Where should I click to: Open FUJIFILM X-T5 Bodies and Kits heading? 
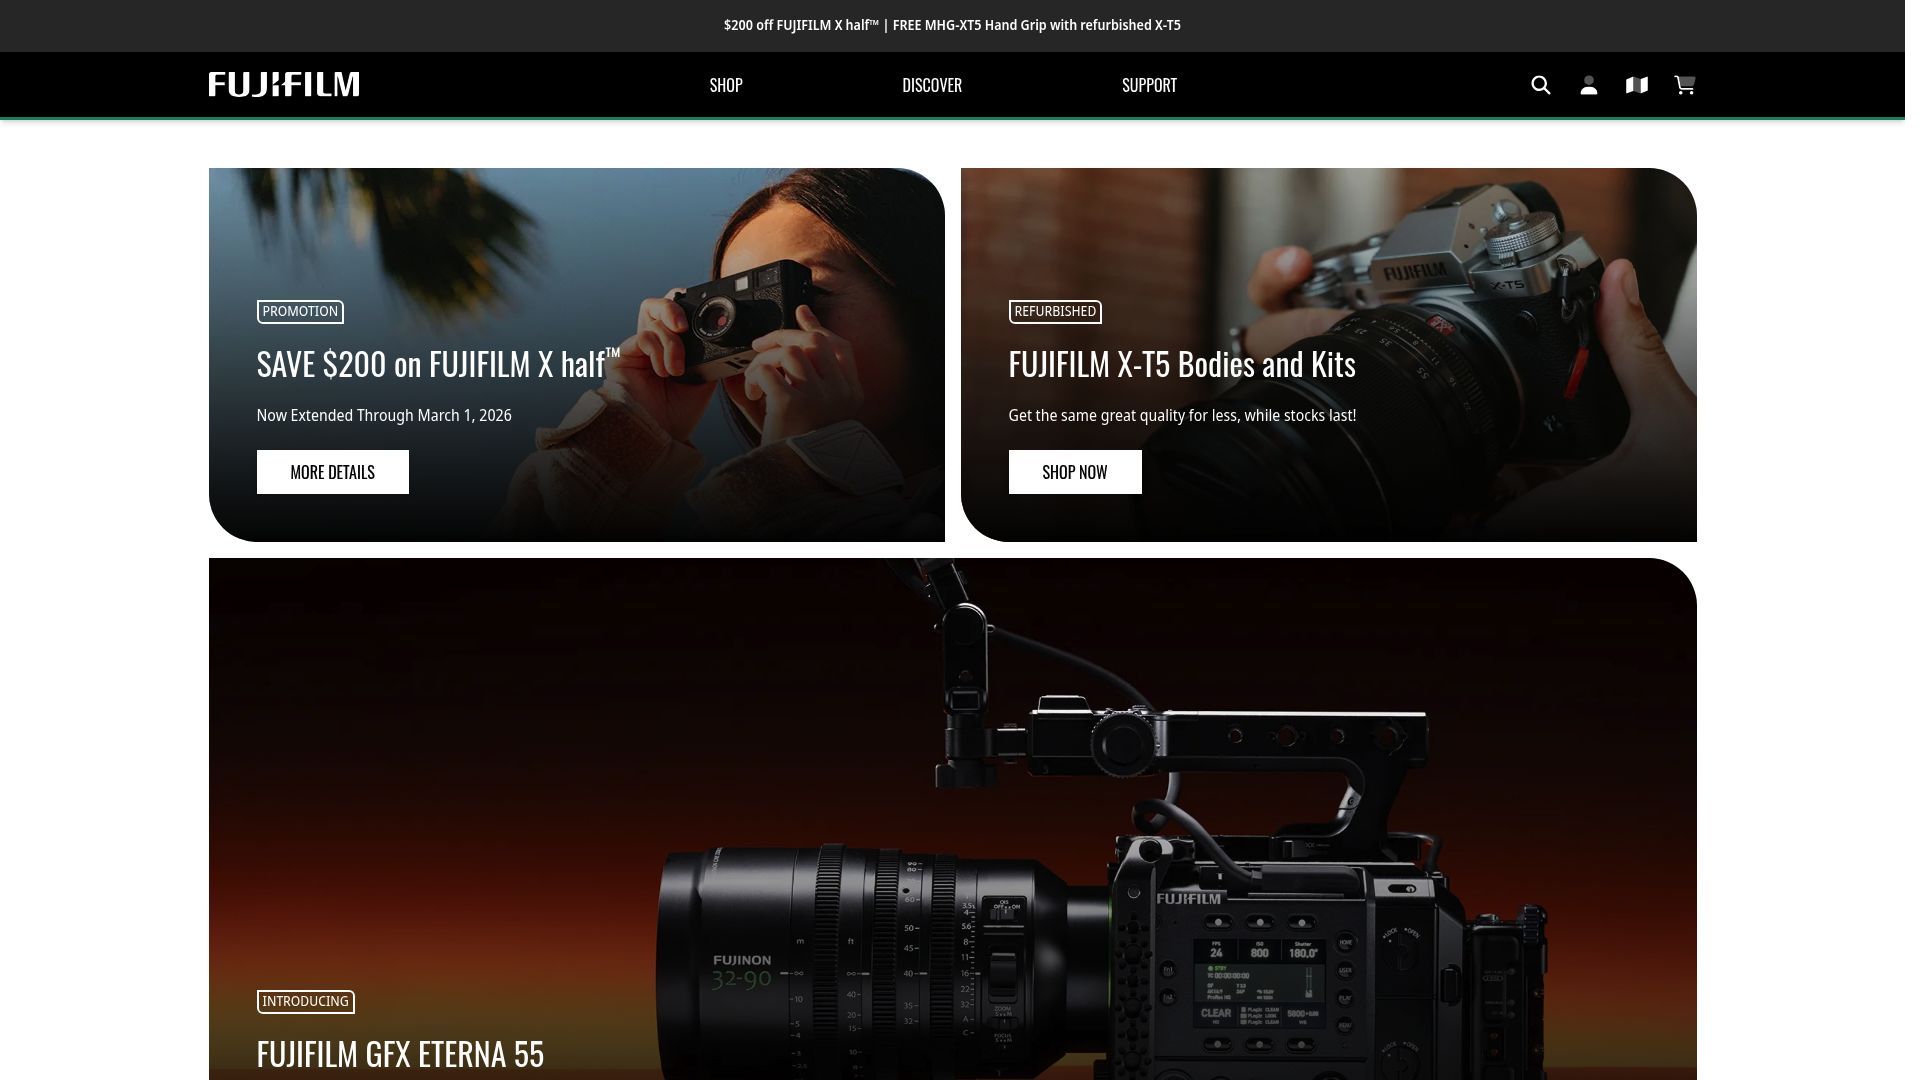(1182, 364)
